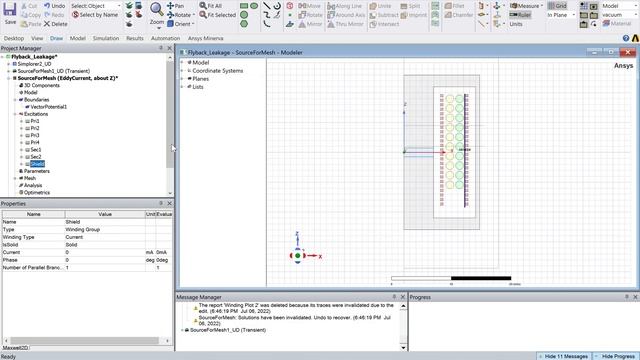This screenshot has height=360, width=640.
Task: Select Optimetrics node in project tree
Action: (x=37, y=193)
